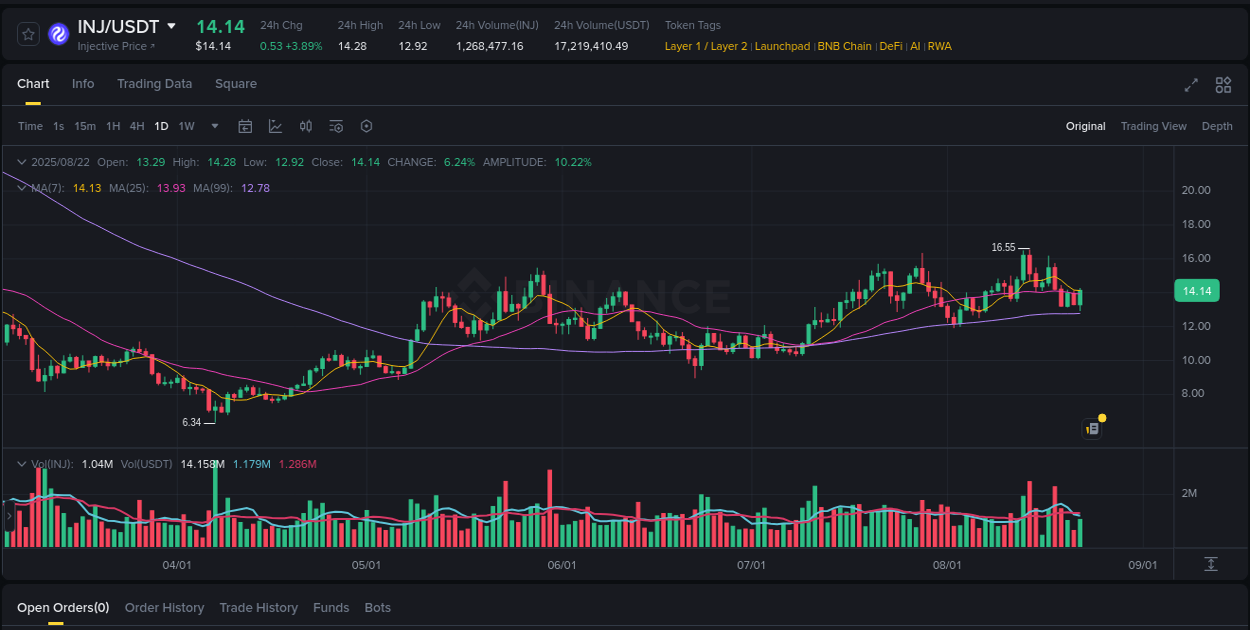Open the Order History tab
The image size is (1250, 630).
click(164, 607)
